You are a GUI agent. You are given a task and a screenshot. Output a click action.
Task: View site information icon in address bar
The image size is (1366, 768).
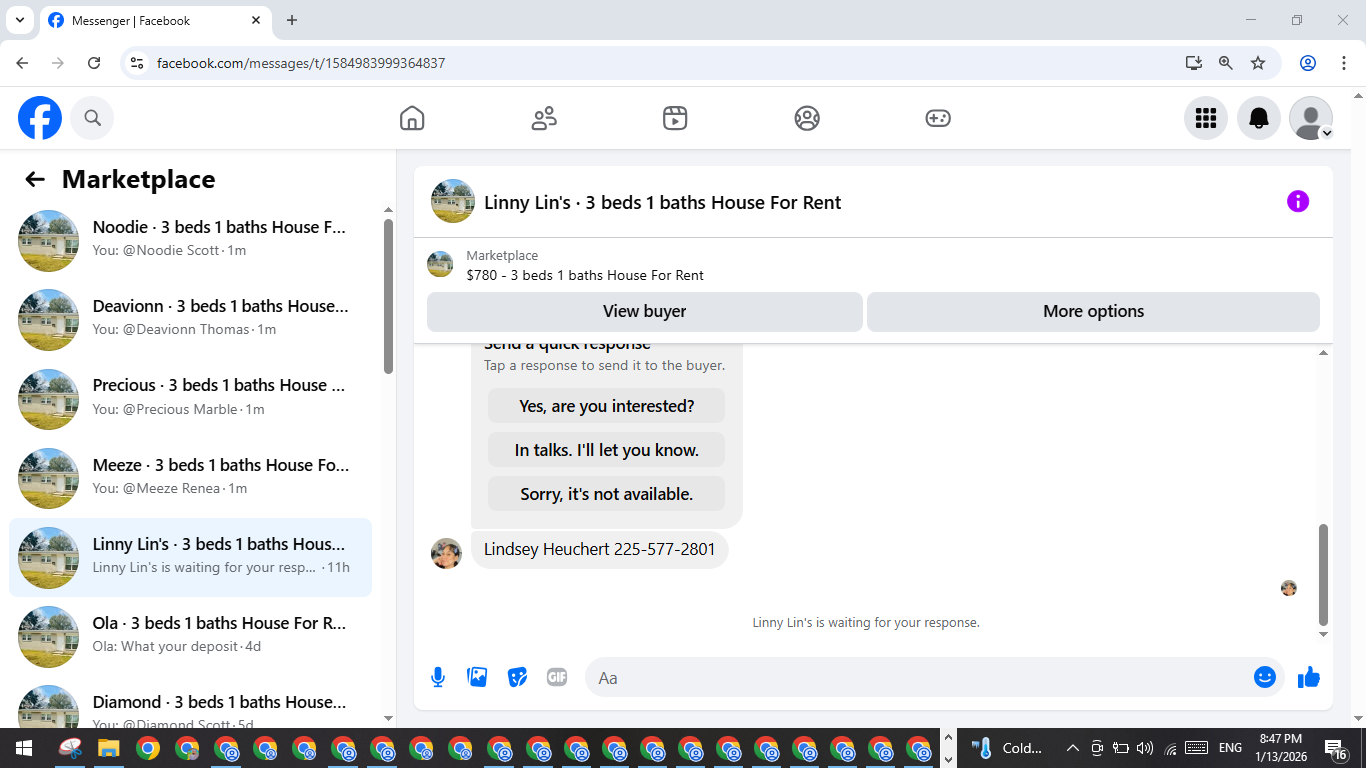coord(138,63)
